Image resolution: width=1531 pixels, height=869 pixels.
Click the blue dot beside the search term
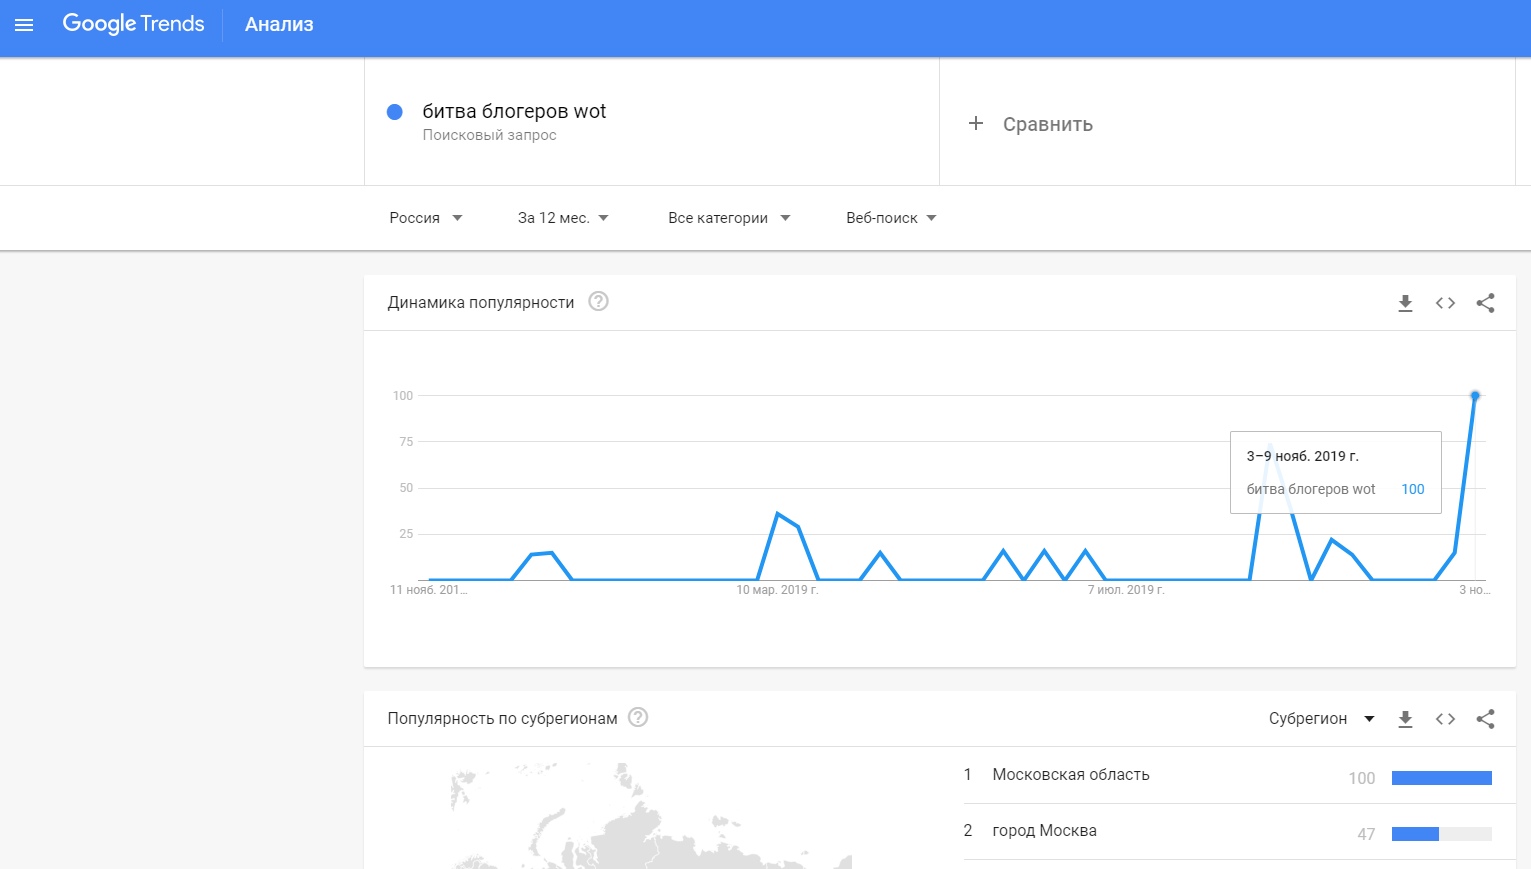[395, 112]
